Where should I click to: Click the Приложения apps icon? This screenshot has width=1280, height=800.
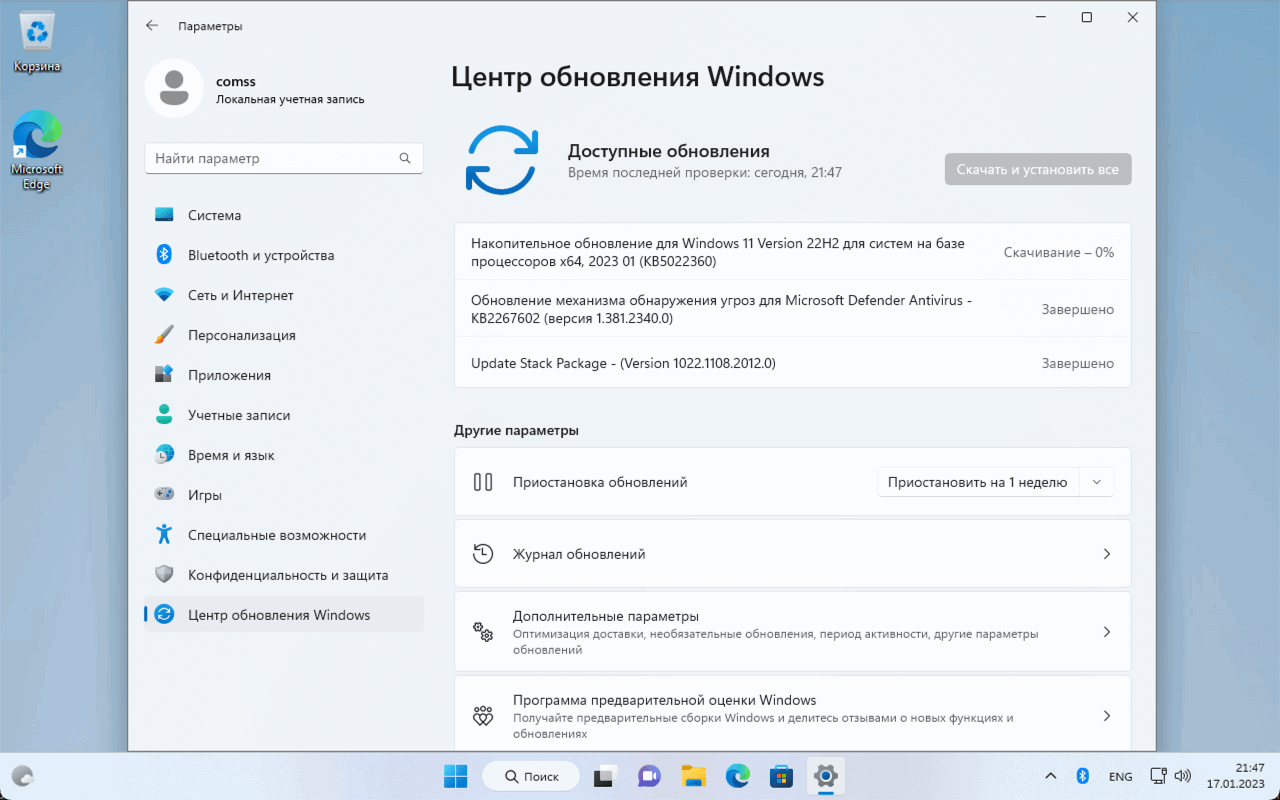point(165,375)
